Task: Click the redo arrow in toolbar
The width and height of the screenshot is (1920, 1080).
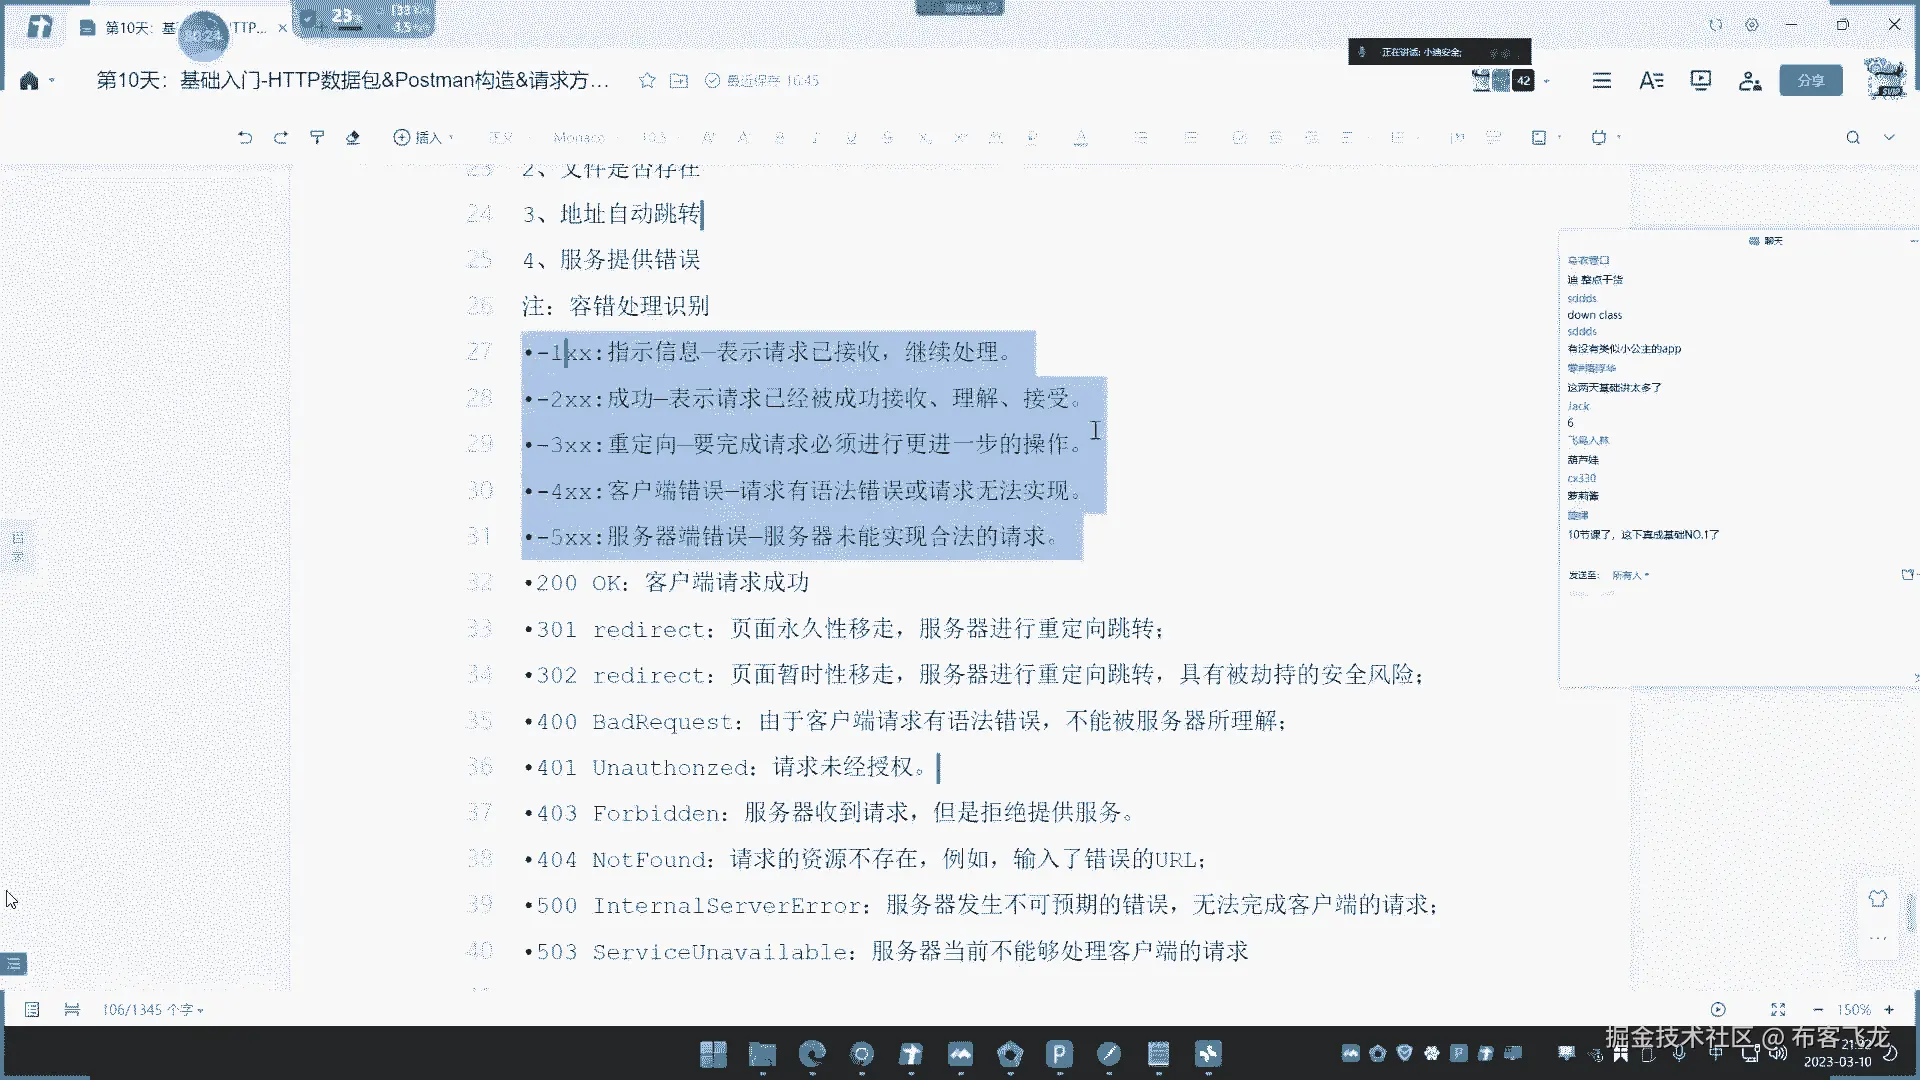Action: [x=281, y=137]
